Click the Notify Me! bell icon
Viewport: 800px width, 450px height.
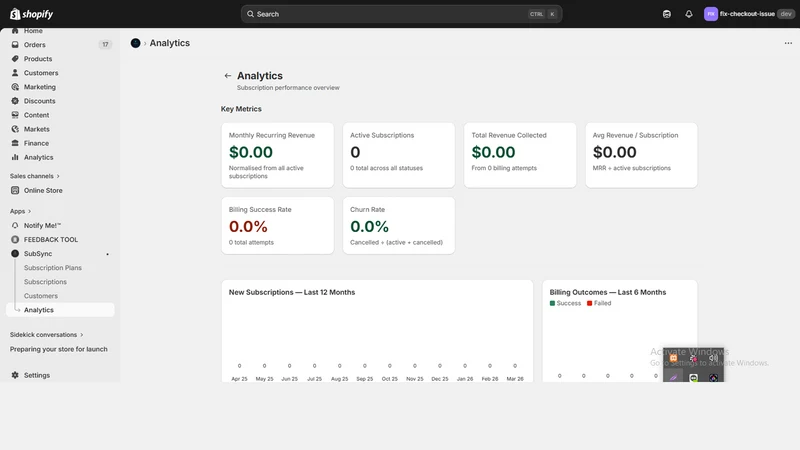[x=15, y=225]
